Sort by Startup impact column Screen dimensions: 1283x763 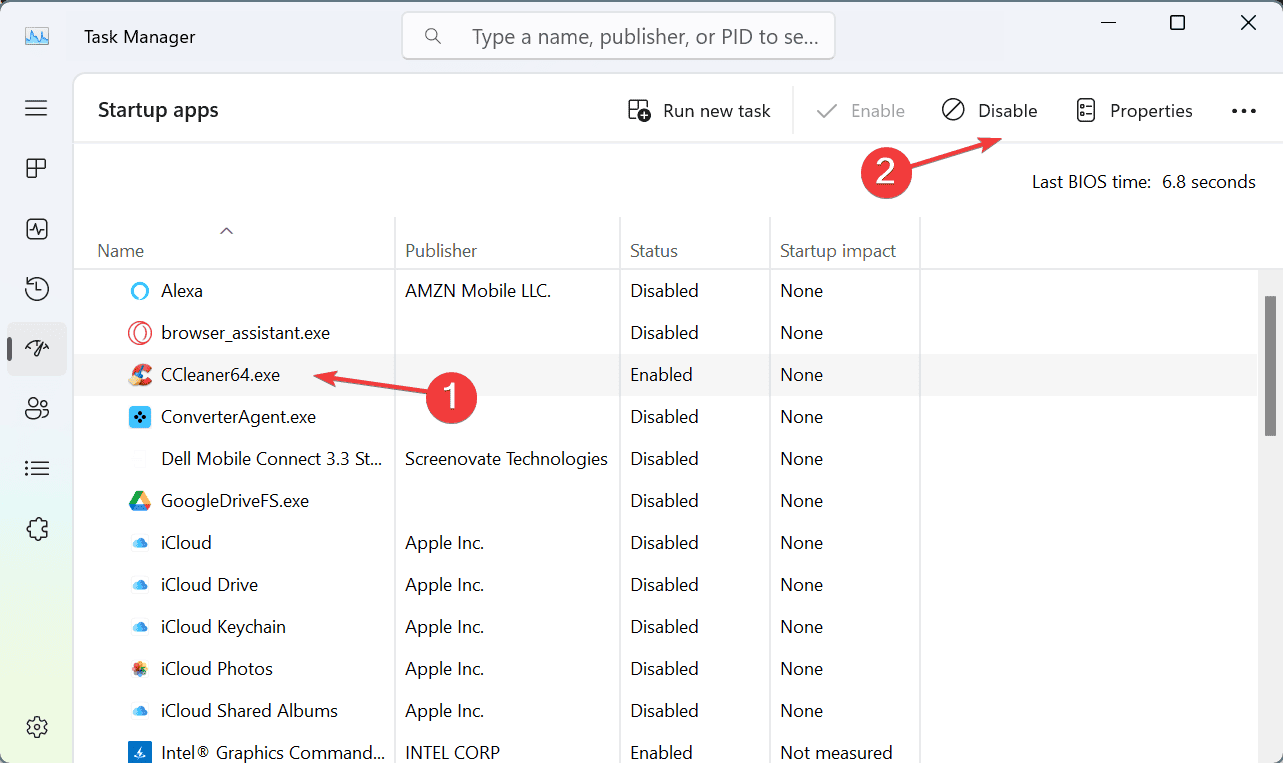(838, 251)
